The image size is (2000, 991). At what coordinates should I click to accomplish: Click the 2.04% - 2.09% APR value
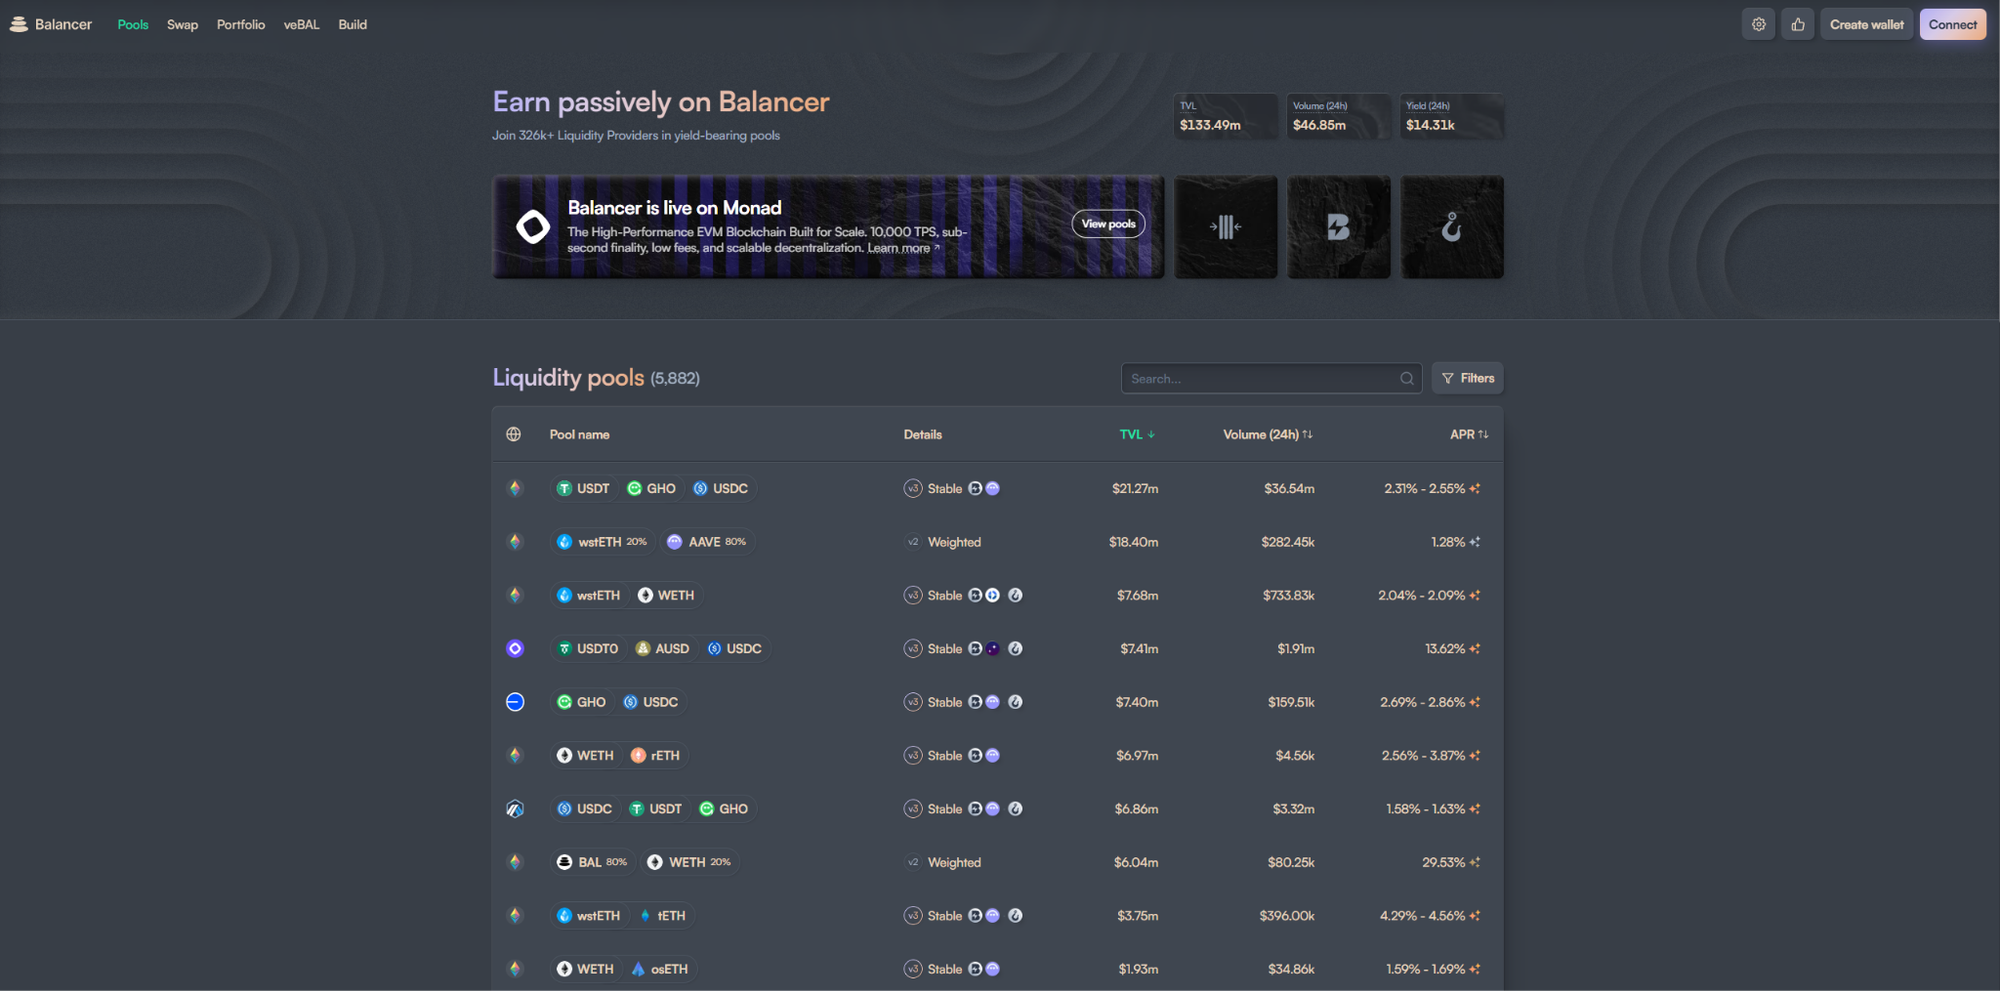coord(1421,596)
